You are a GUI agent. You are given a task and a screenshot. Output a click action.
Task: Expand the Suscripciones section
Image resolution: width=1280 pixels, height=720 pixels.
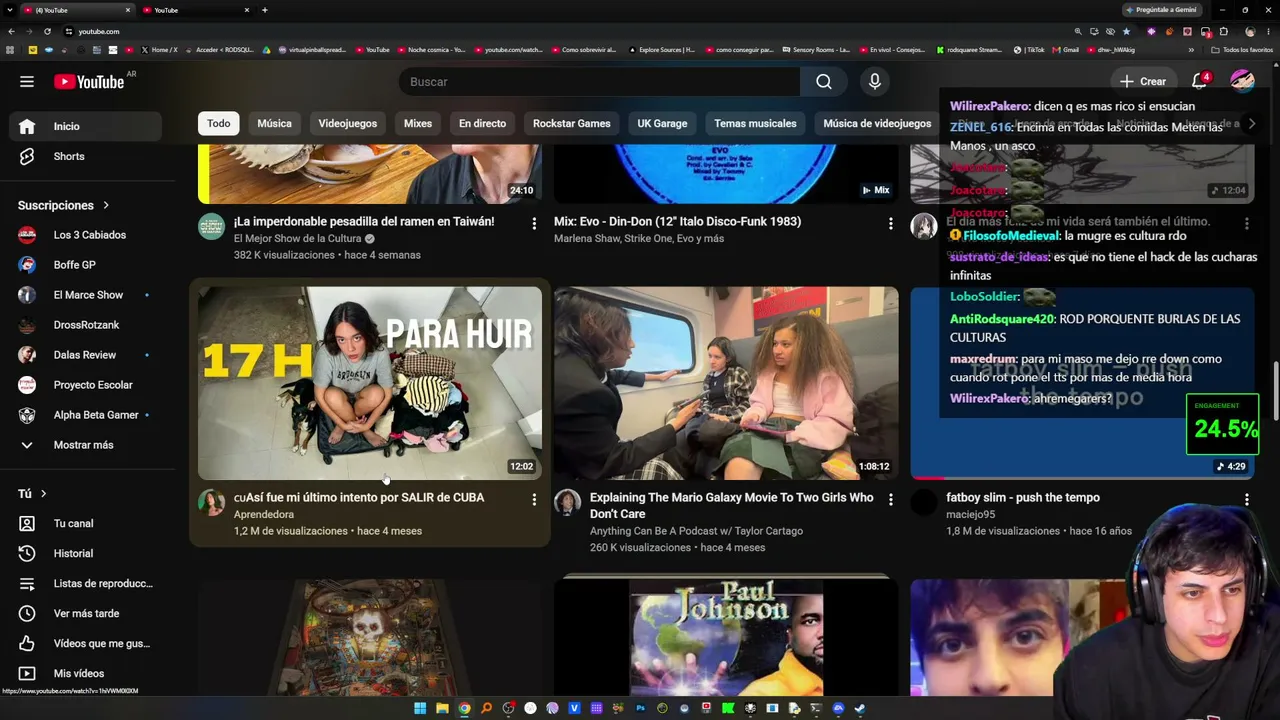coord(64,205)
